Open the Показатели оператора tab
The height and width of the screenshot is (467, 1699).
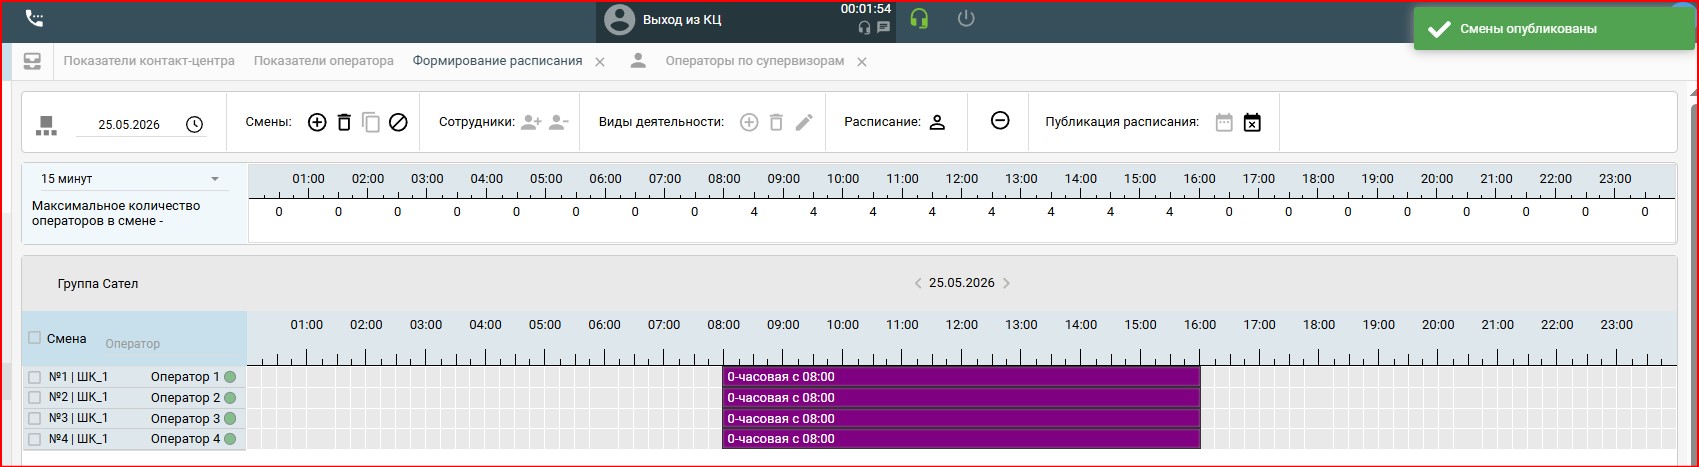click(x=324, y=61)
